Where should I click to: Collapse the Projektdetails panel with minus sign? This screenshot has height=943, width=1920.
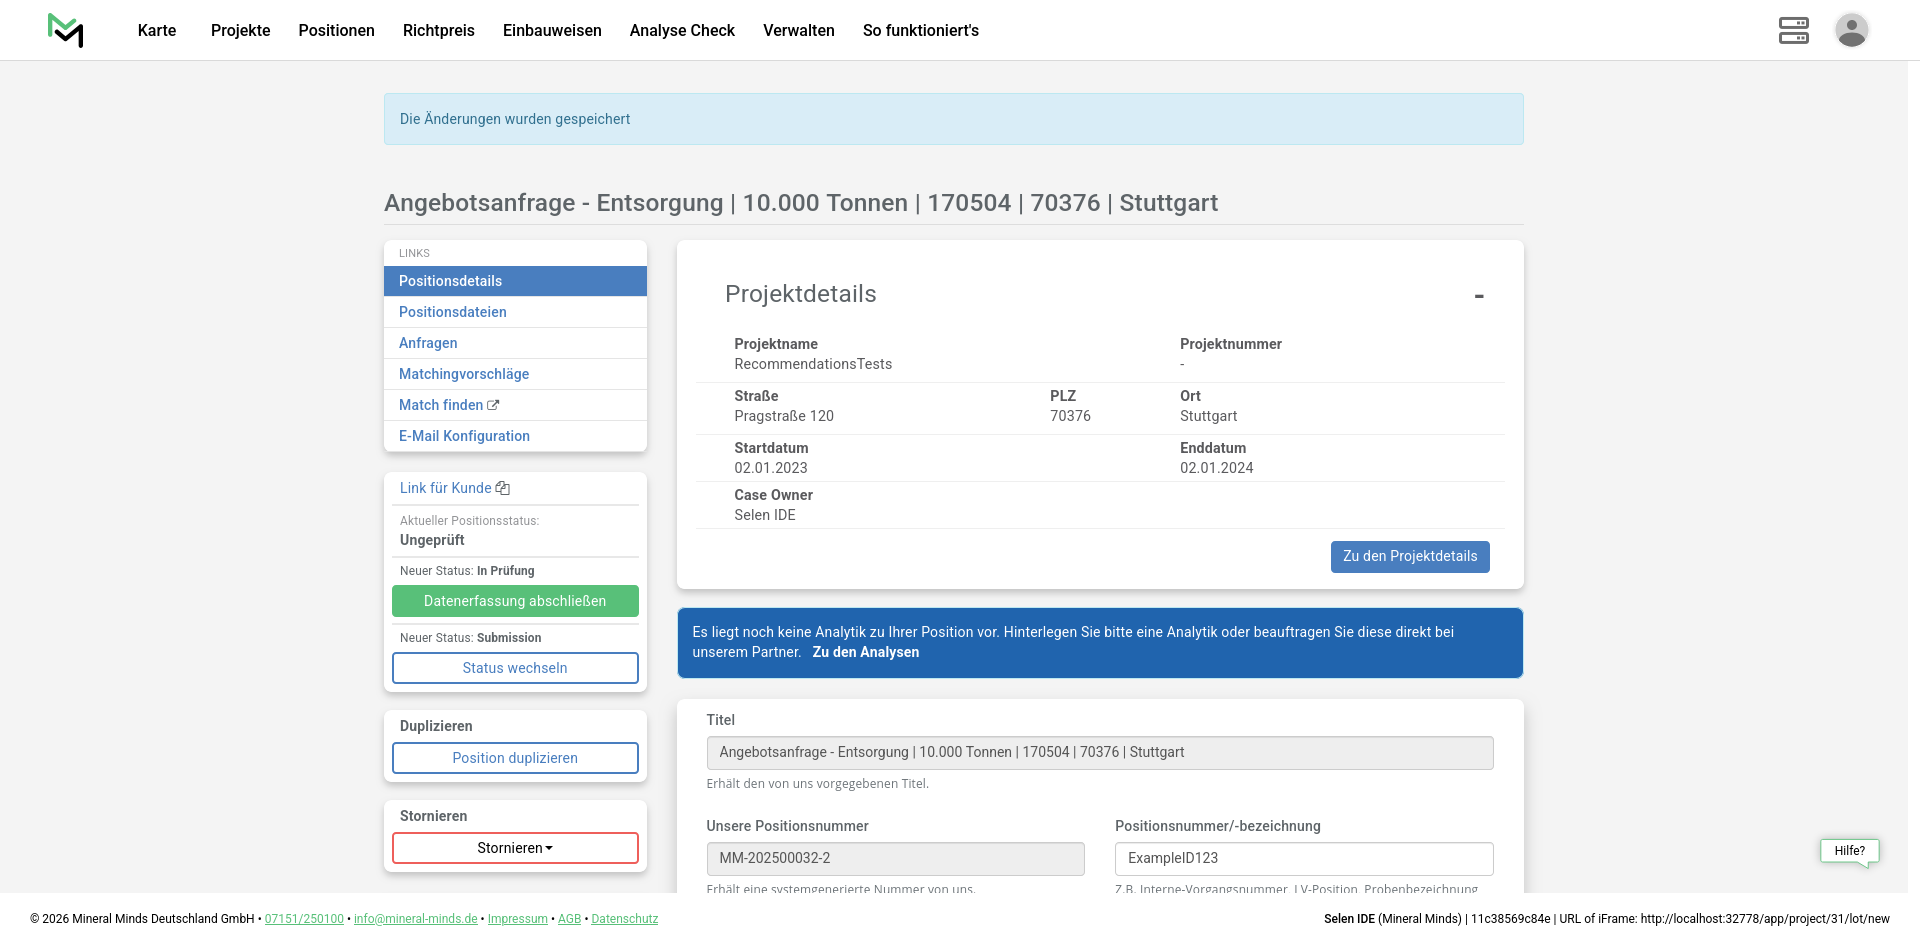[x=1478, y=296]
